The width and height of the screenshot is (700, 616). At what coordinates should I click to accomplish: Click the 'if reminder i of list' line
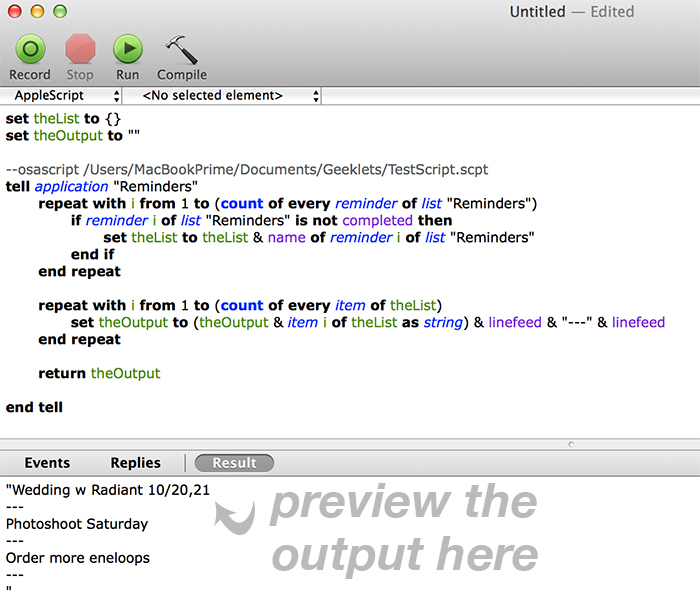coord(262,221)
